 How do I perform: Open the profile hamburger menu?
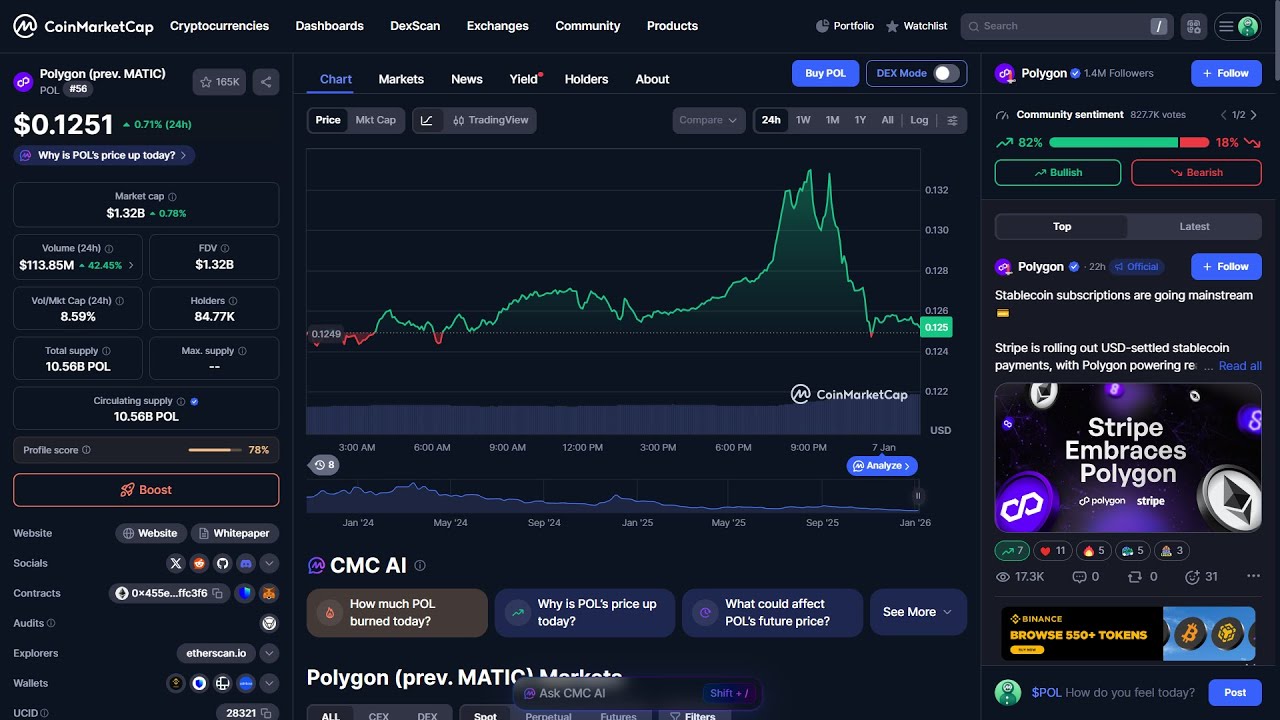point(1238,27)
